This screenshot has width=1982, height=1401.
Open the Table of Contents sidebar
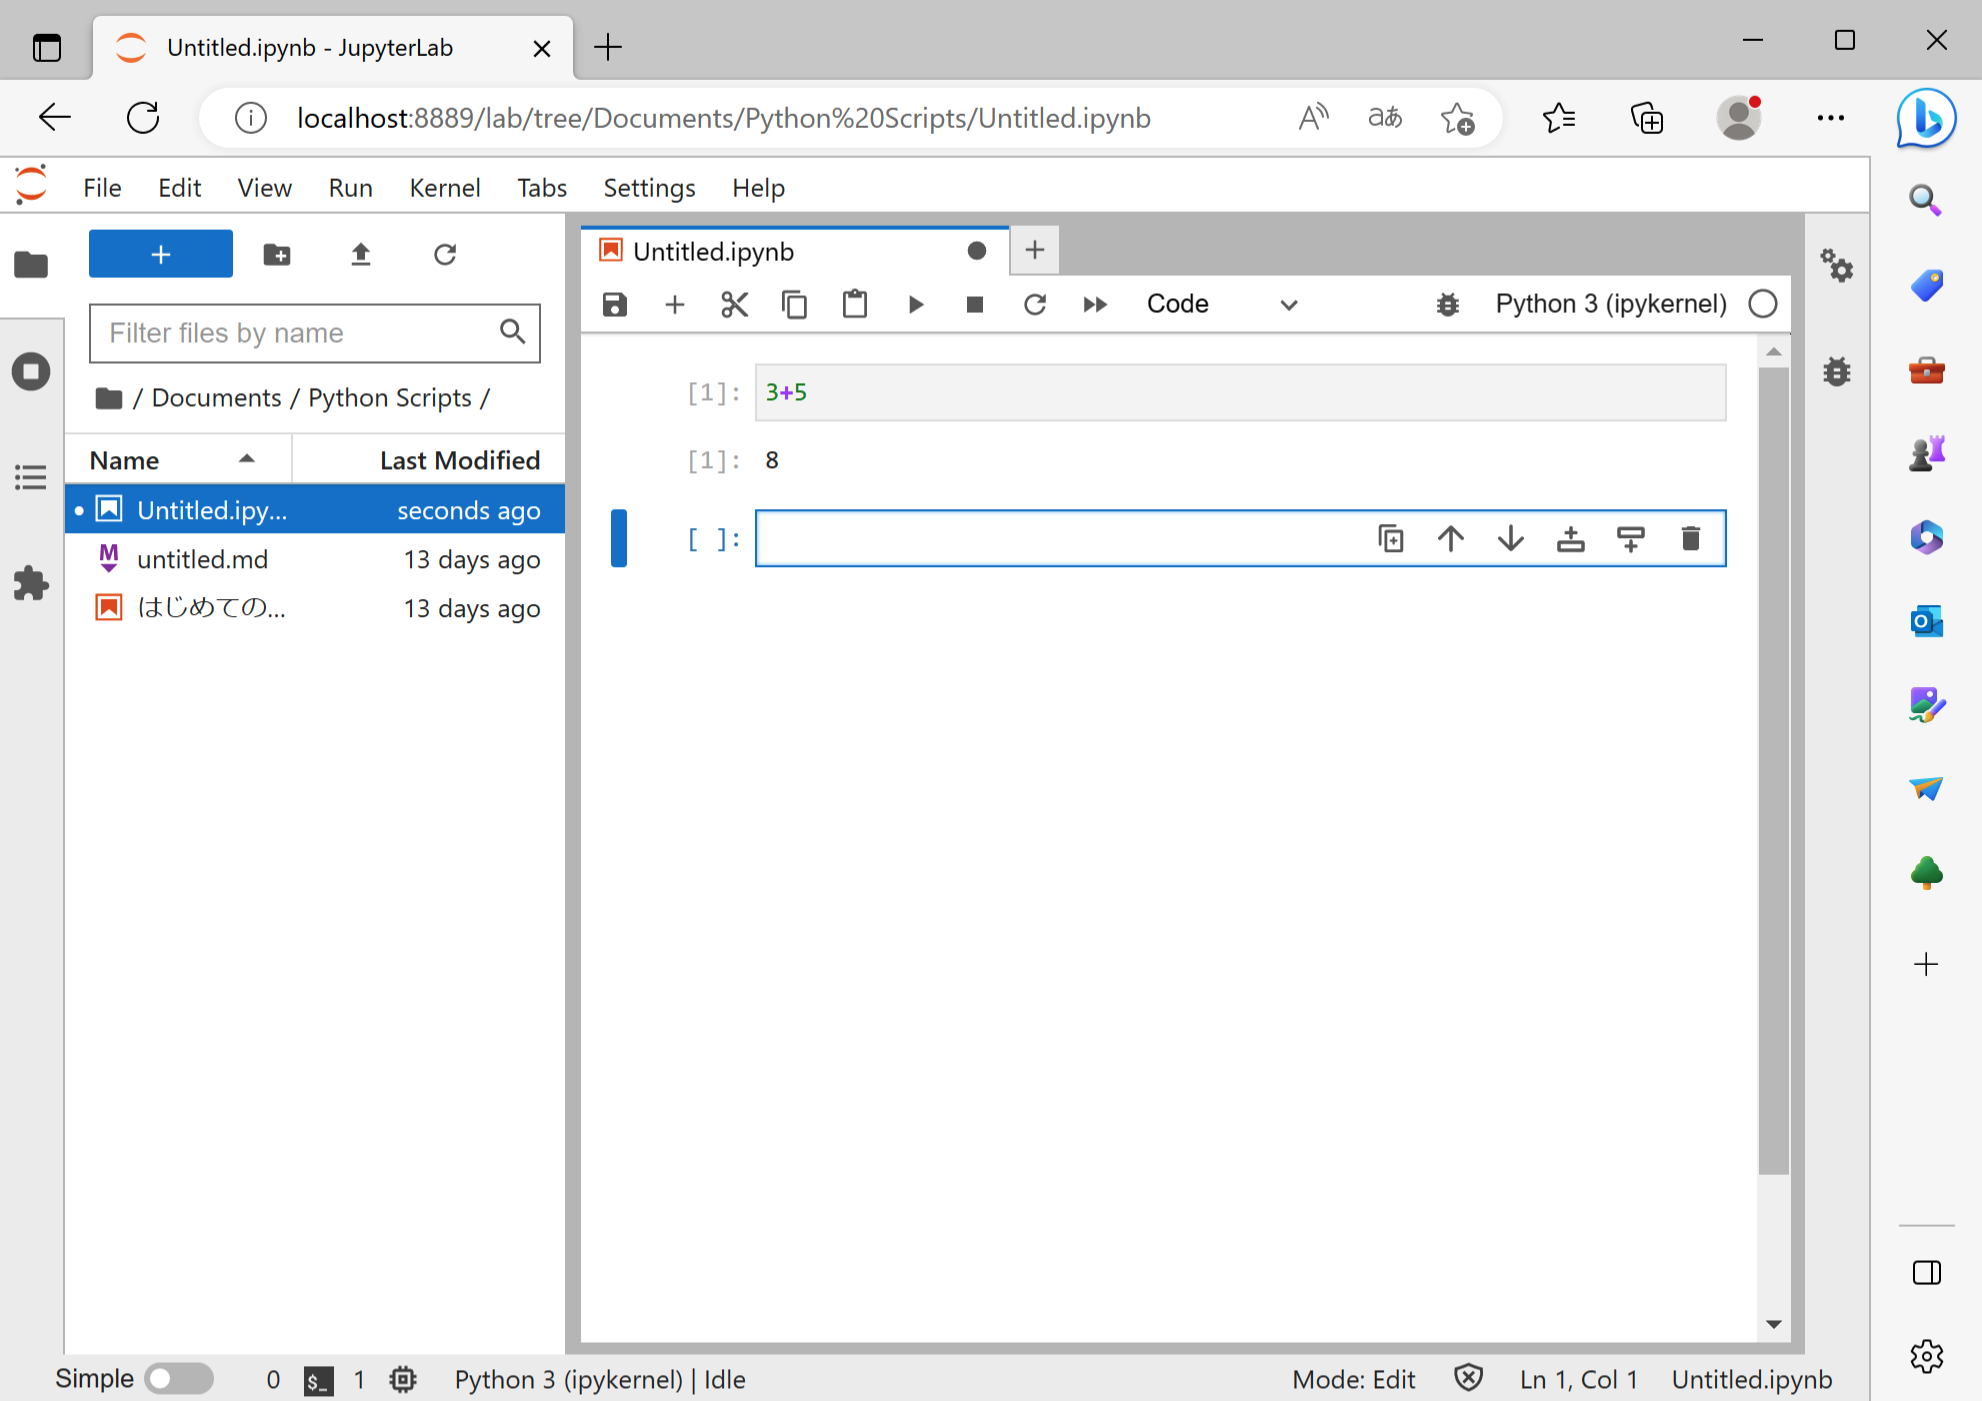coord(31,477)
